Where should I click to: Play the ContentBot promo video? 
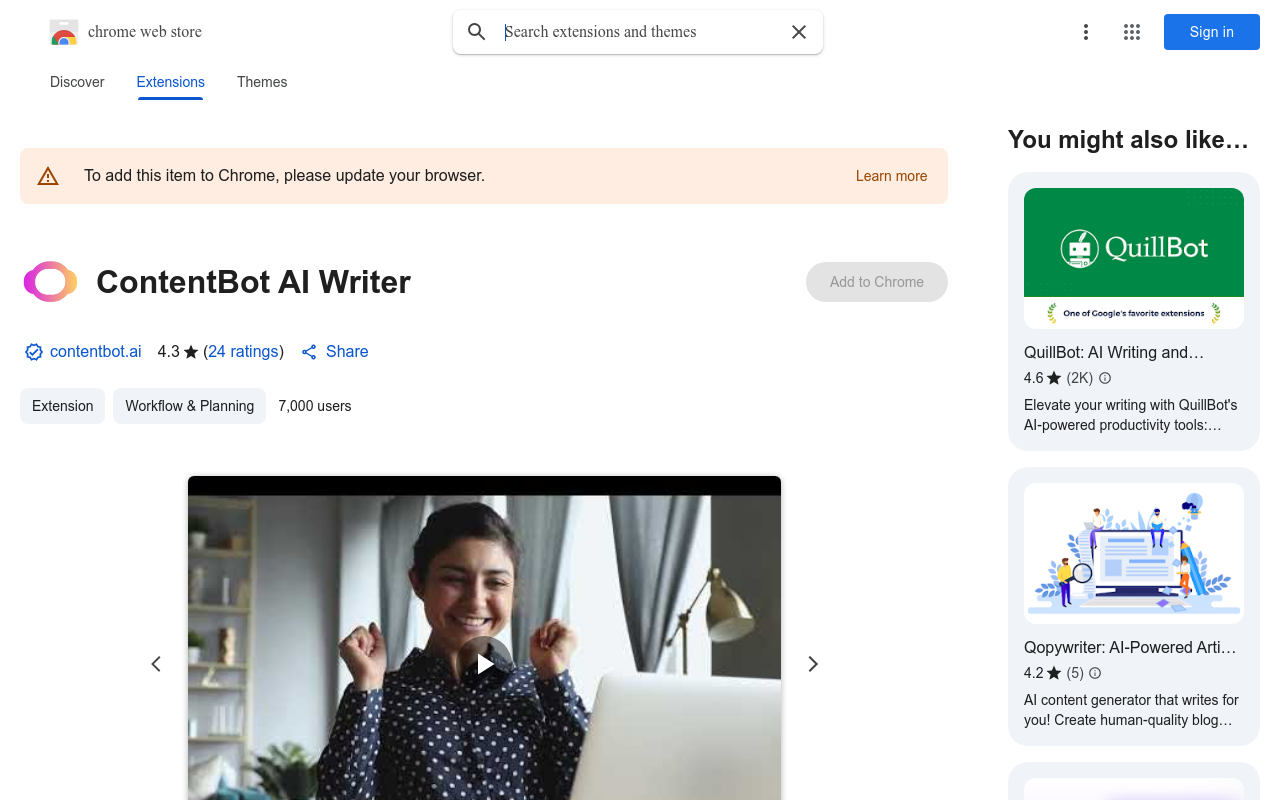(485, 663)
